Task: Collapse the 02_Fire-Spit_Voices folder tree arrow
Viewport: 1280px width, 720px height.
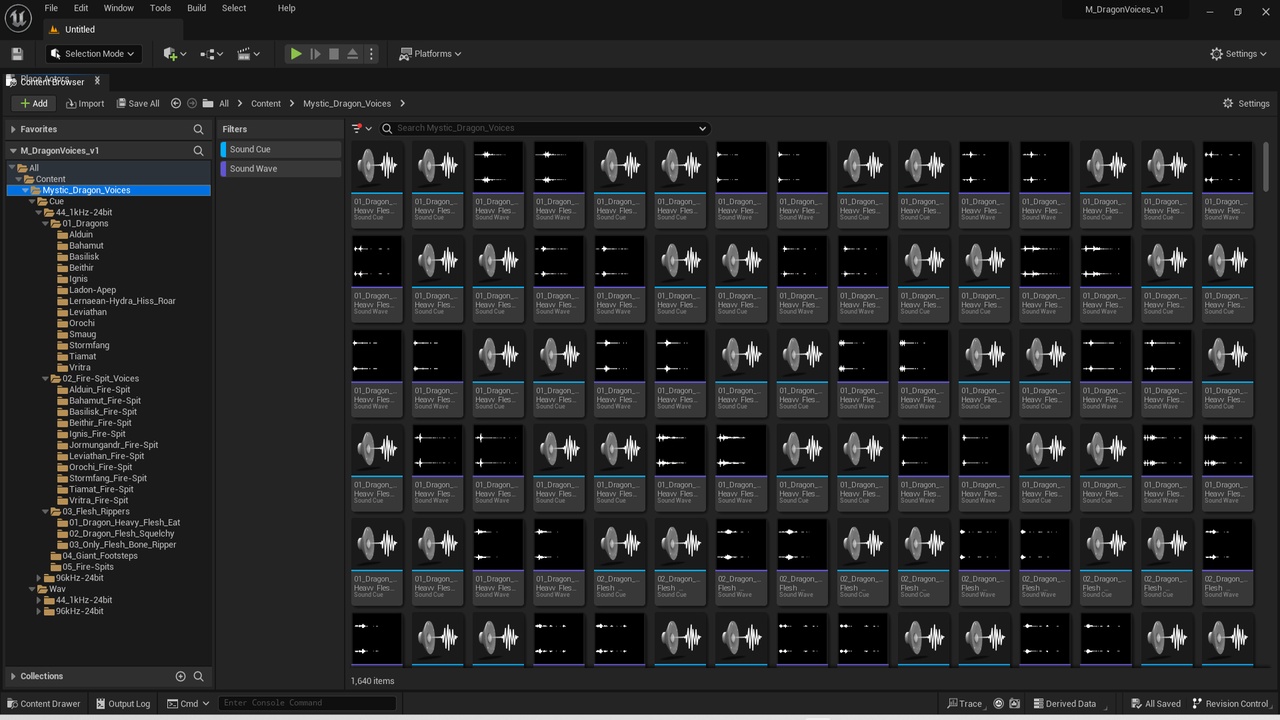Action: pos(46,379)
